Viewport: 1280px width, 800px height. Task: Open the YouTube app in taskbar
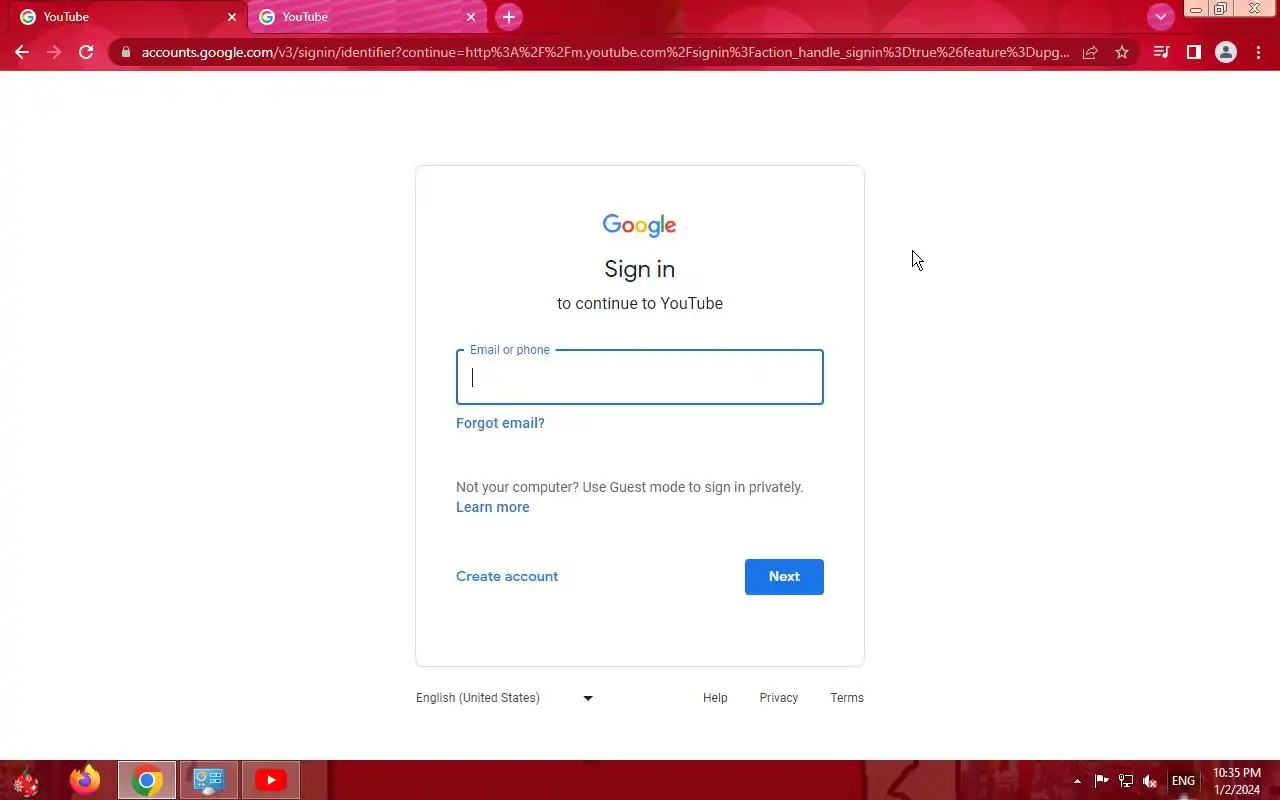(270, 780)
